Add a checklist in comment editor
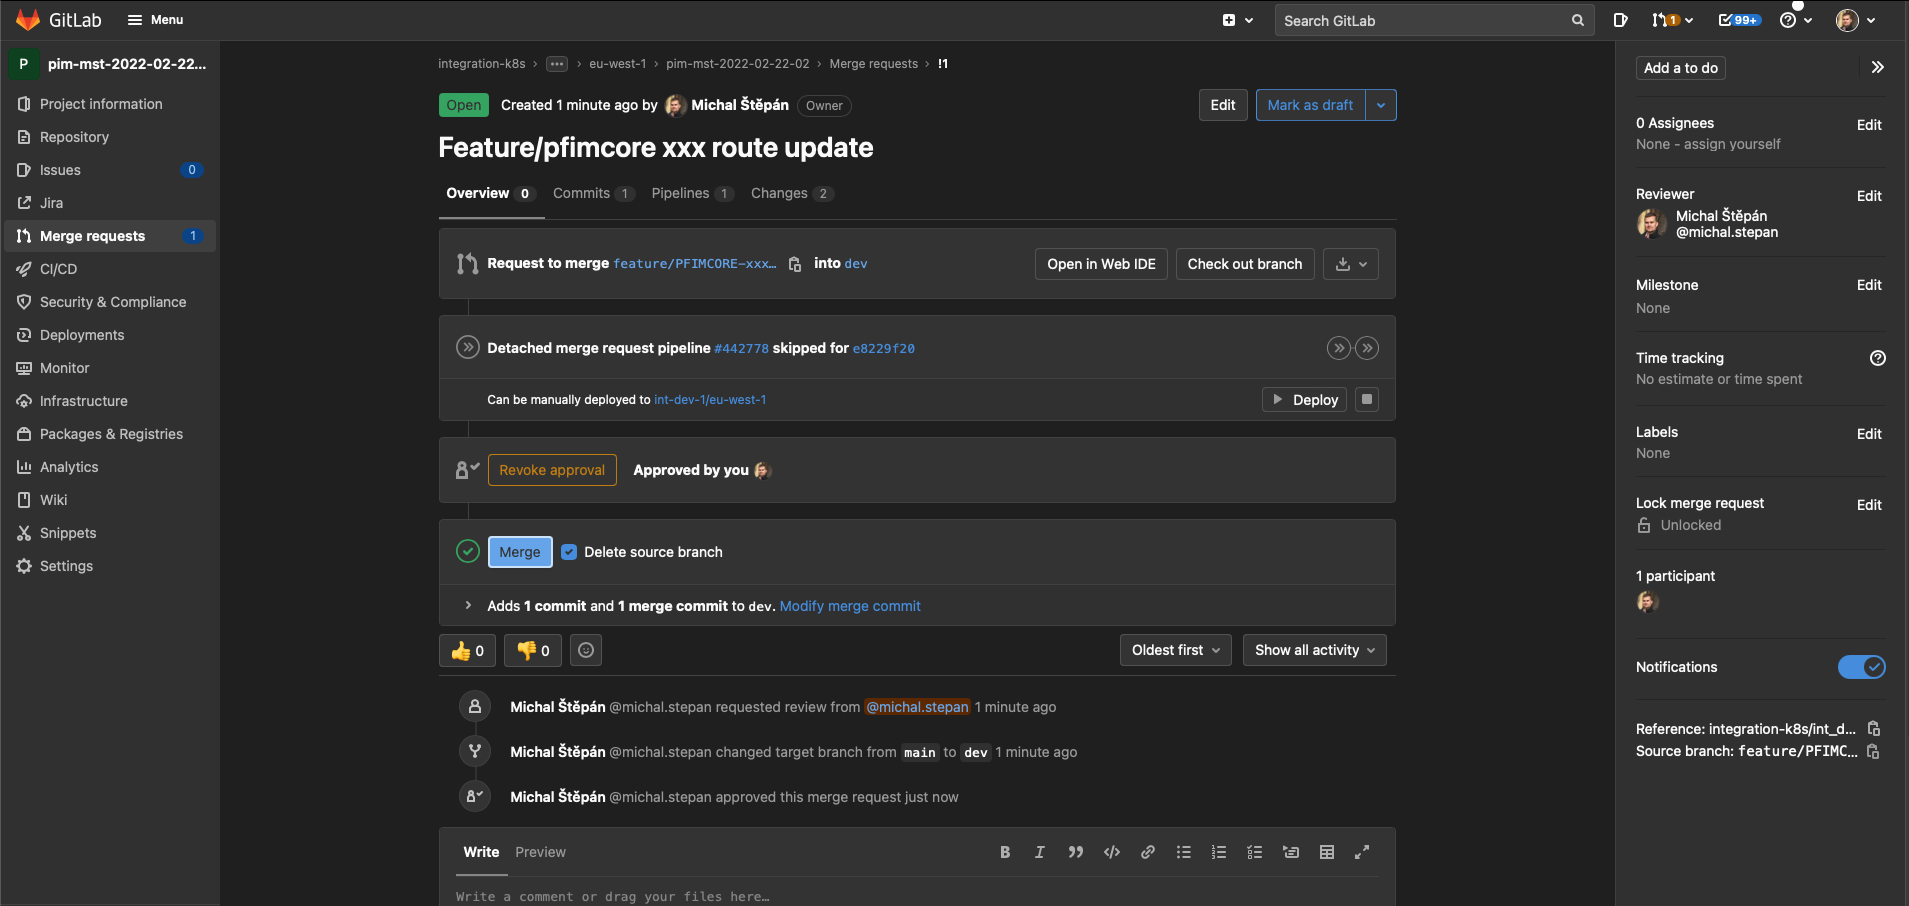Screen dimensions: 1909x906 [x=1255, y=852]
